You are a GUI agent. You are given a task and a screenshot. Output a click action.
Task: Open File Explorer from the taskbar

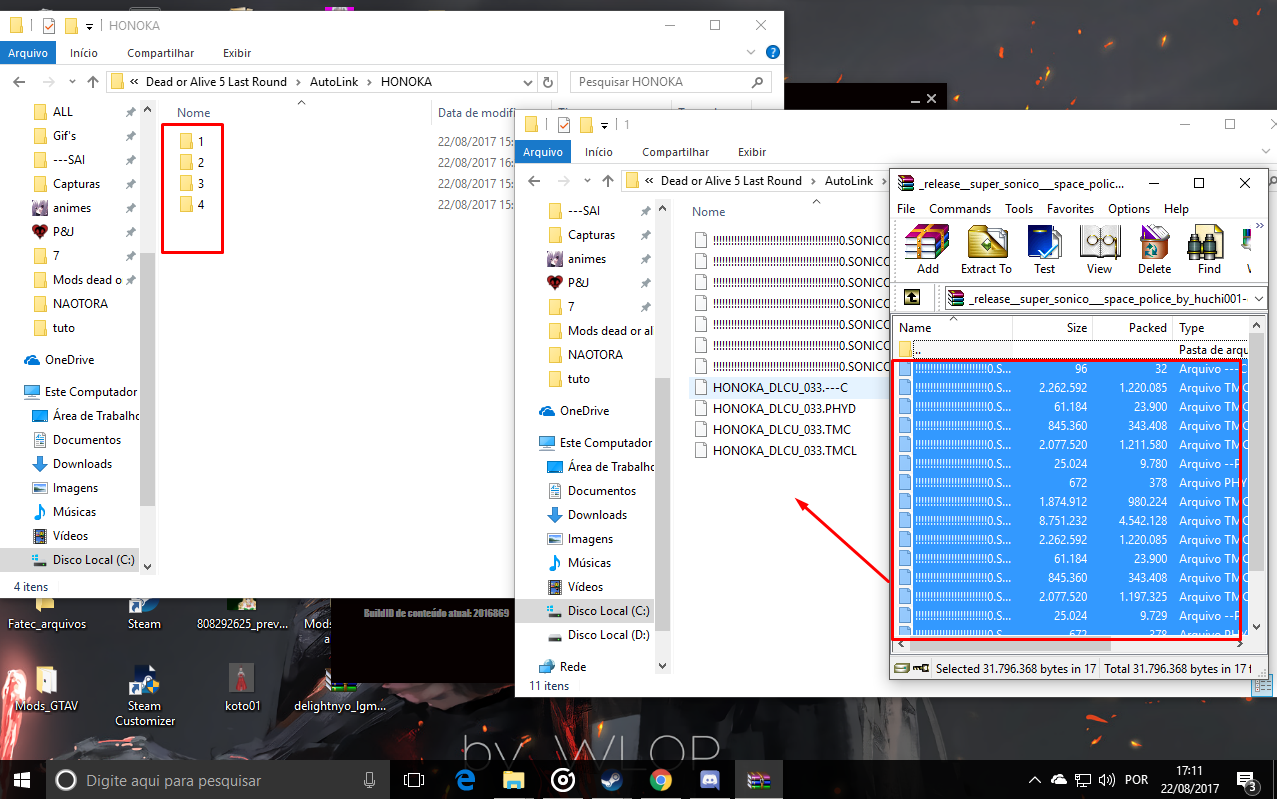point(513,780)
